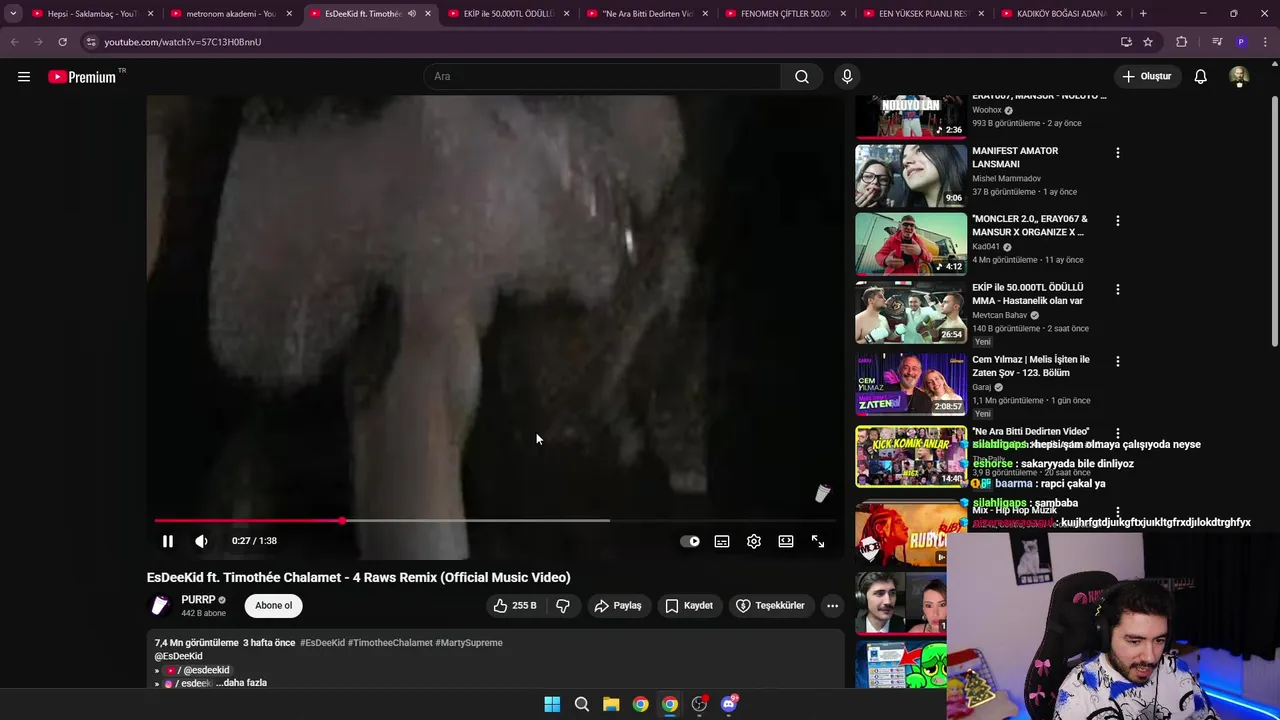Click the search magnifier button

[x=802, y=76]
